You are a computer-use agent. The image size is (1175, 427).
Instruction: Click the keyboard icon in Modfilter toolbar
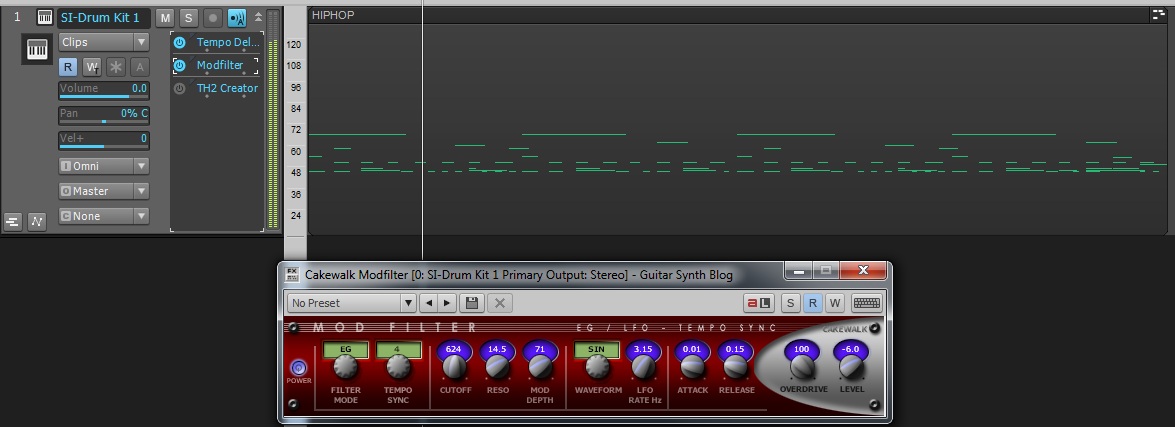[x=866, y=303]
